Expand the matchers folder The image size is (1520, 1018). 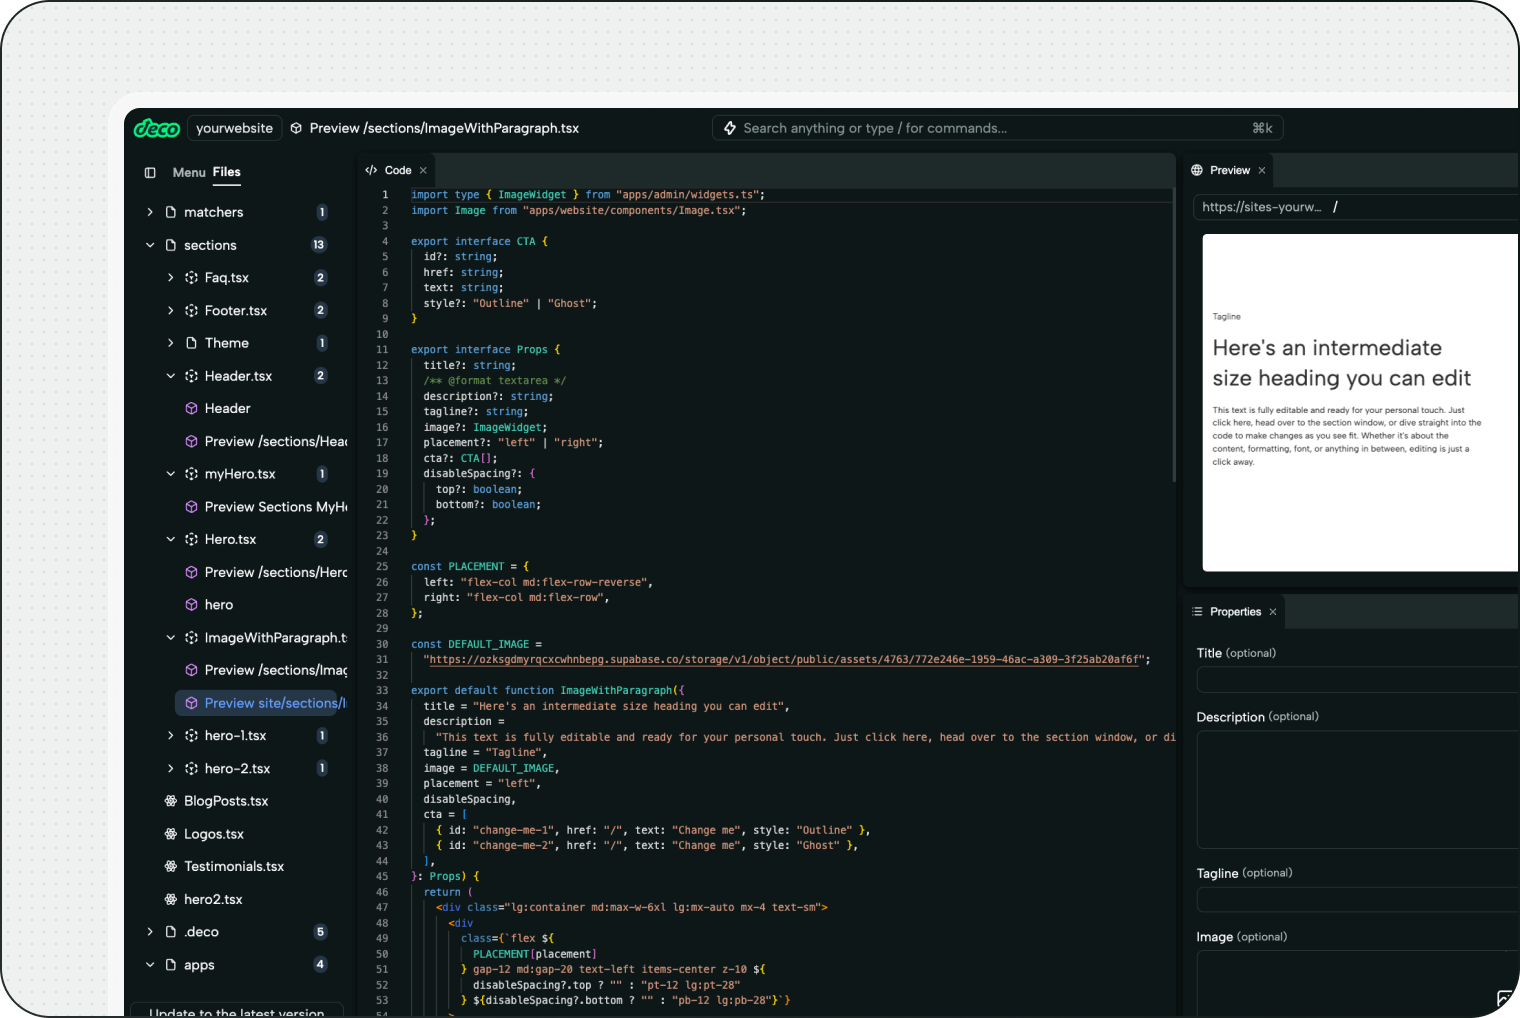pos(150,212)
